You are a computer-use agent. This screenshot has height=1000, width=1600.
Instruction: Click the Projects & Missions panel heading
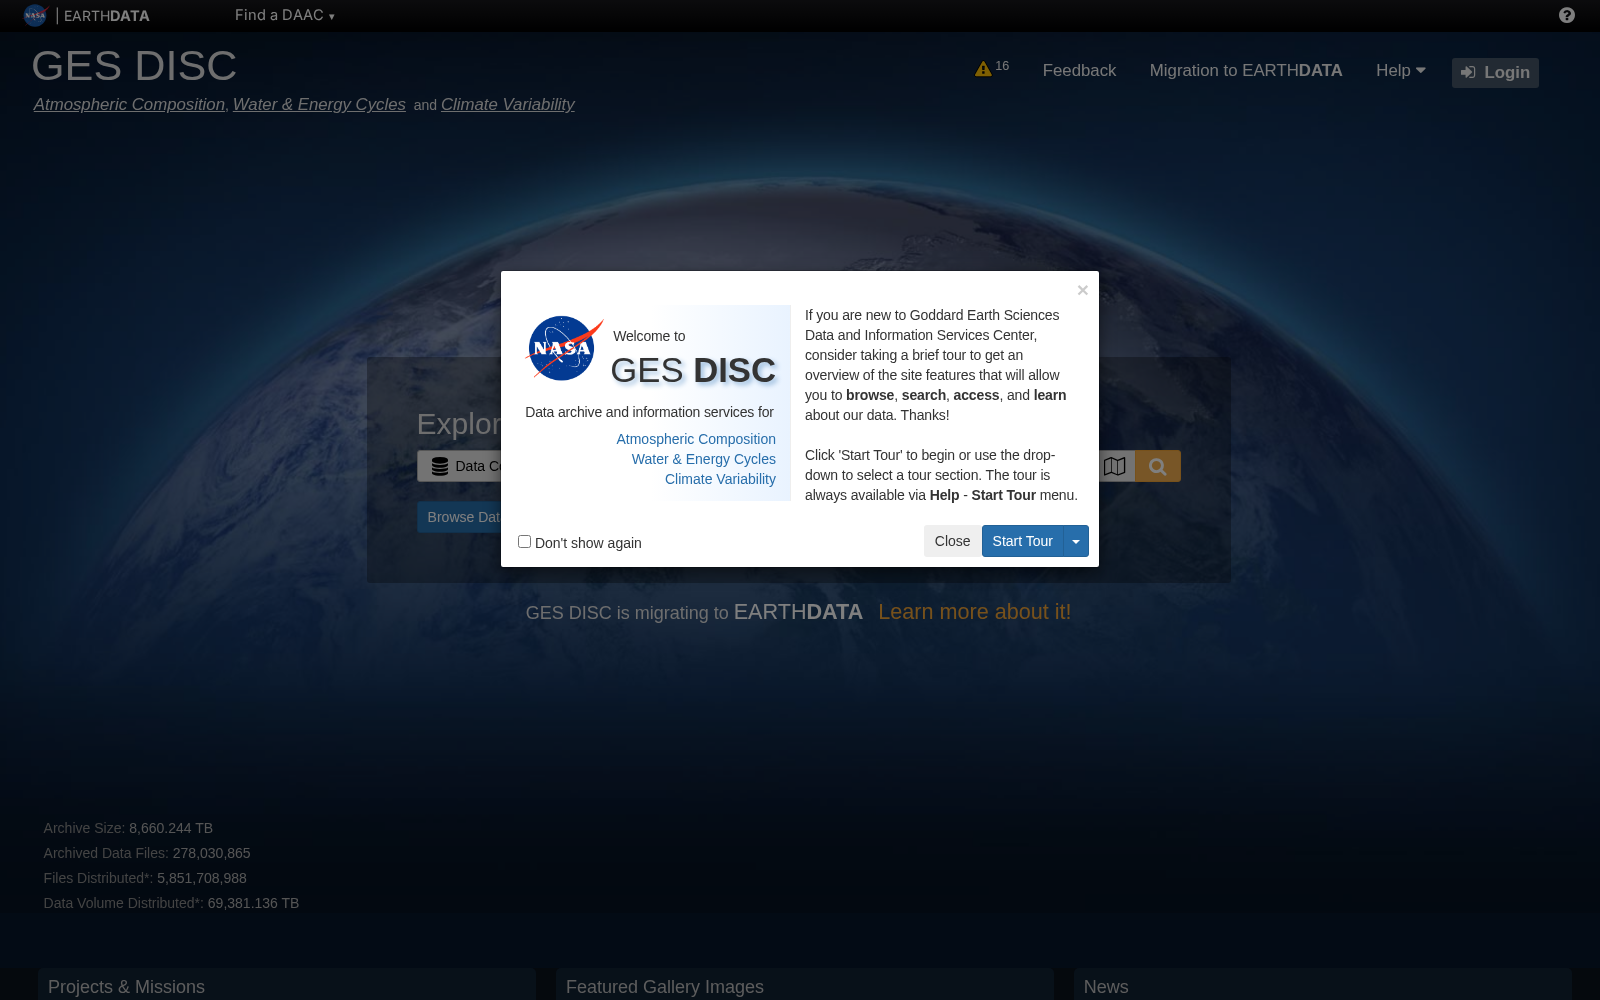coord(126,987)
